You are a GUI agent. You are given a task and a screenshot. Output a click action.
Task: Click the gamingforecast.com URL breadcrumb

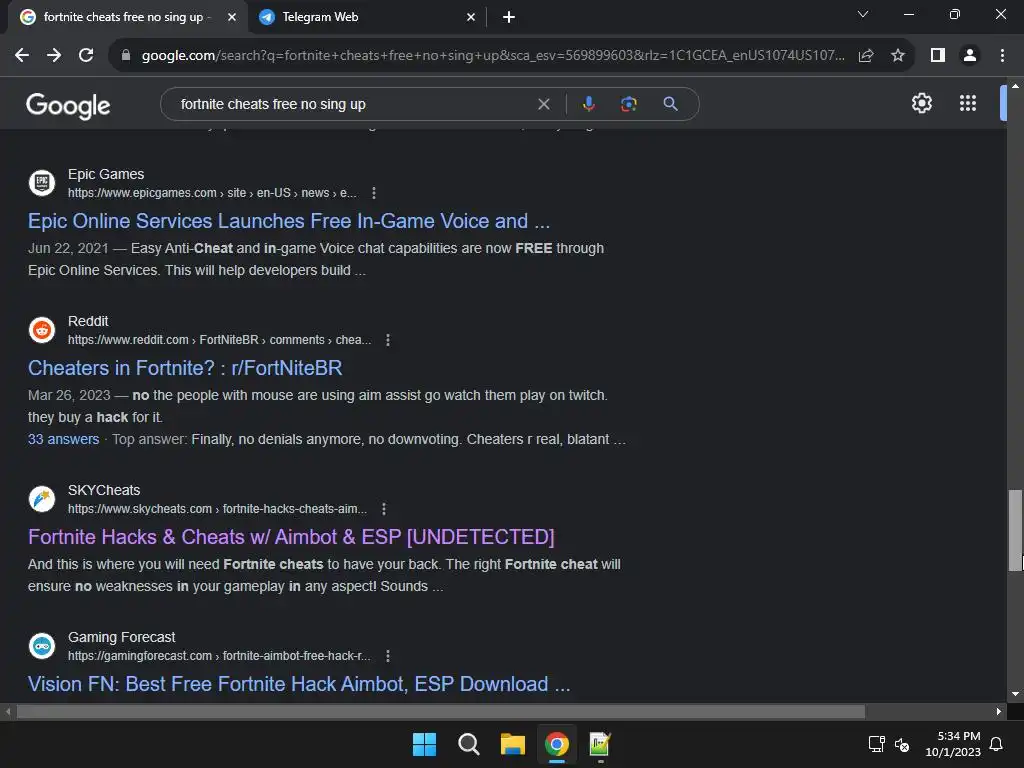(219, 656)
